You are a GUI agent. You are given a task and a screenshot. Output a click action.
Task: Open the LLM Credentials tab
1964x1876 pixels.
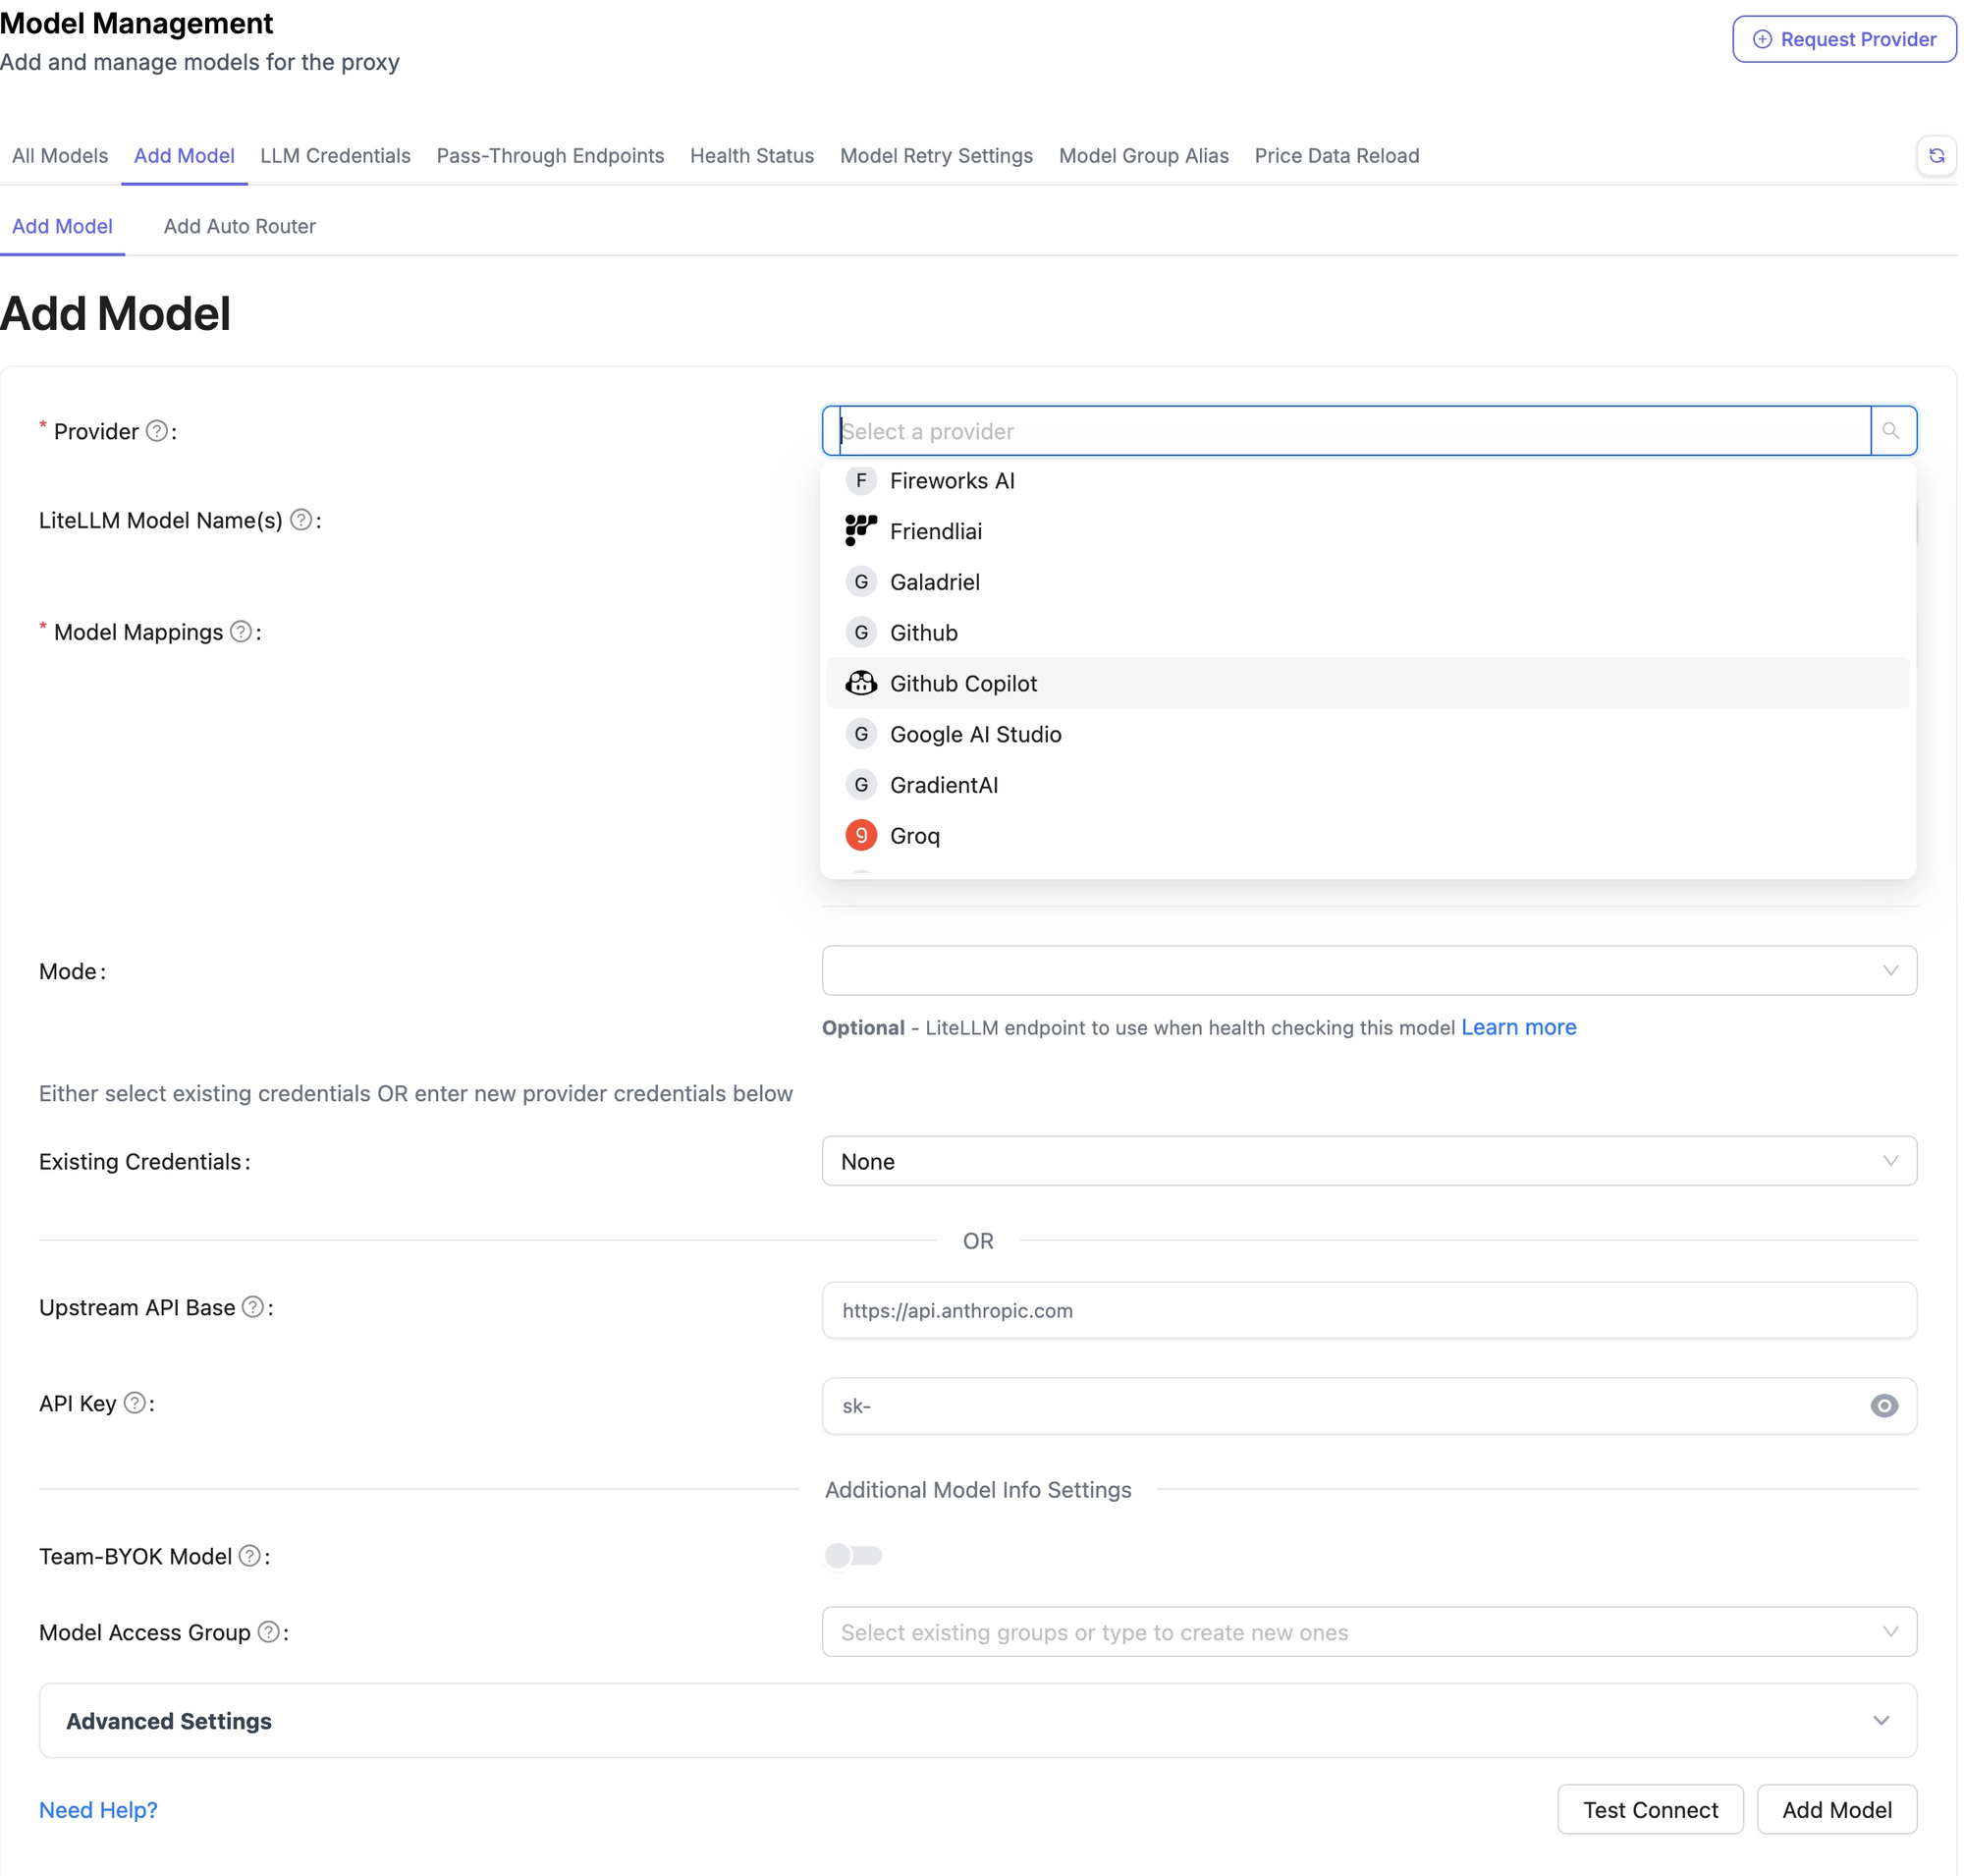335,156
